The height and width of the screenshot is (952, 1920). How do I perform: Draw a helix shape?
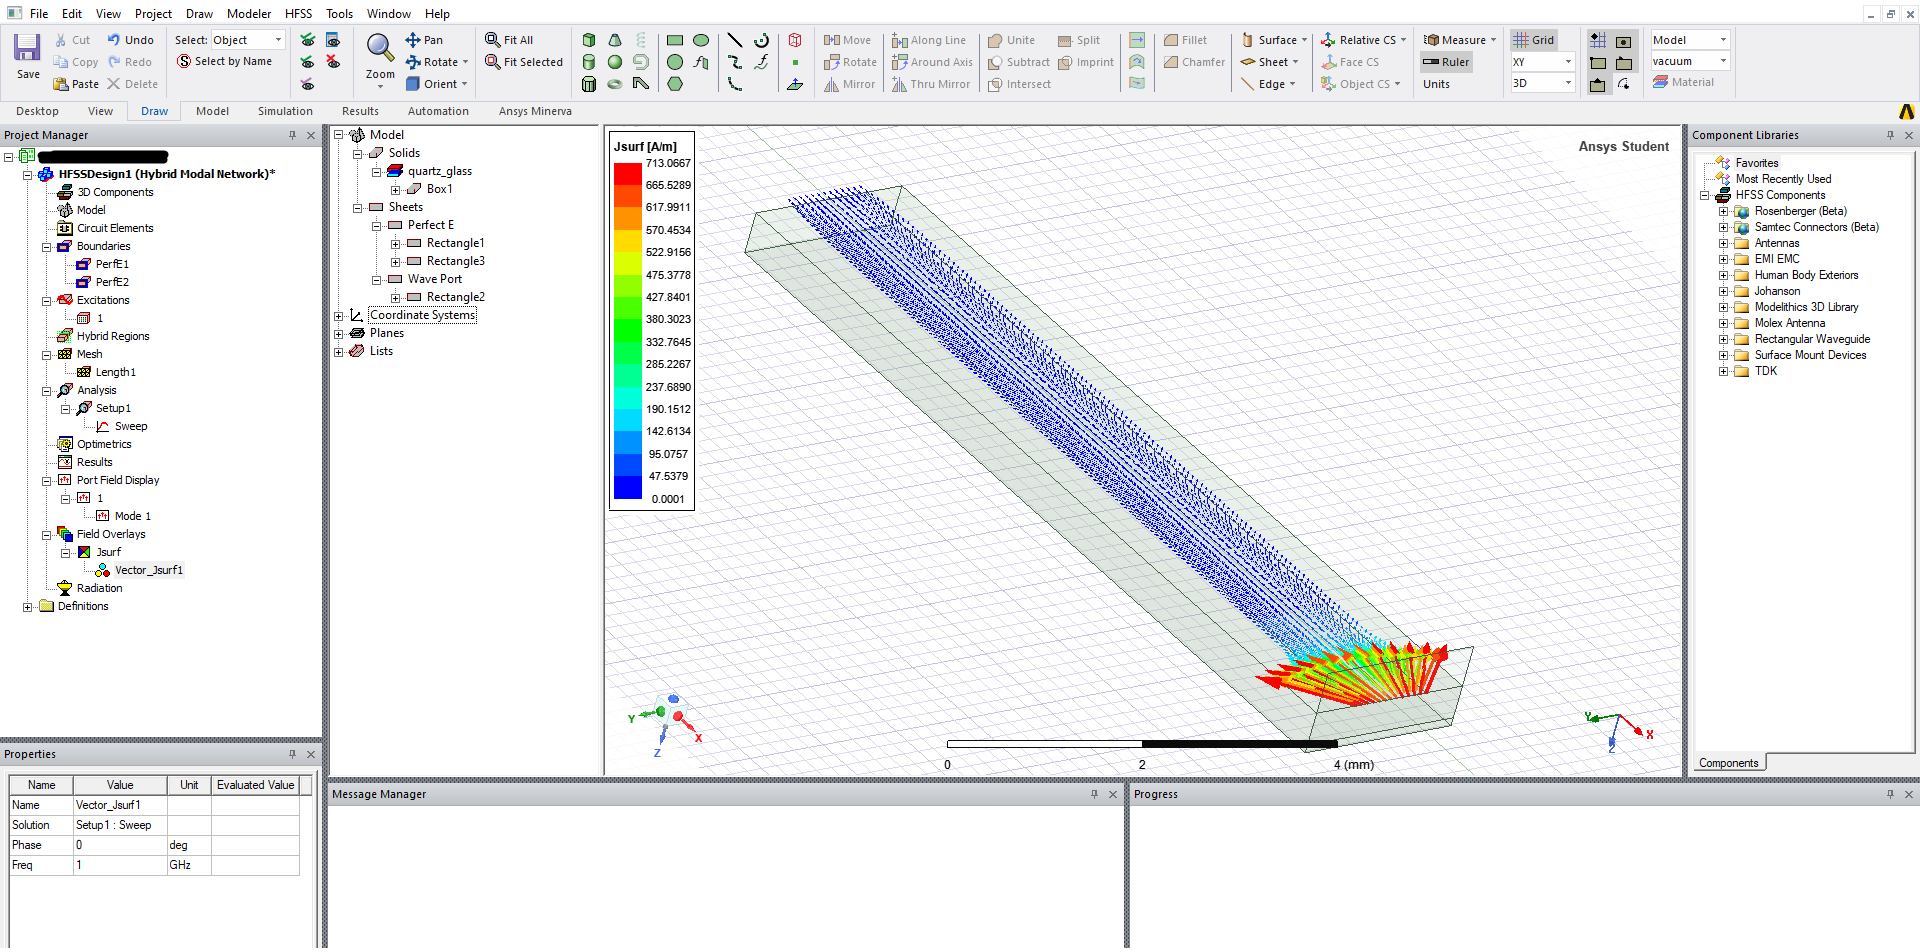641,40
